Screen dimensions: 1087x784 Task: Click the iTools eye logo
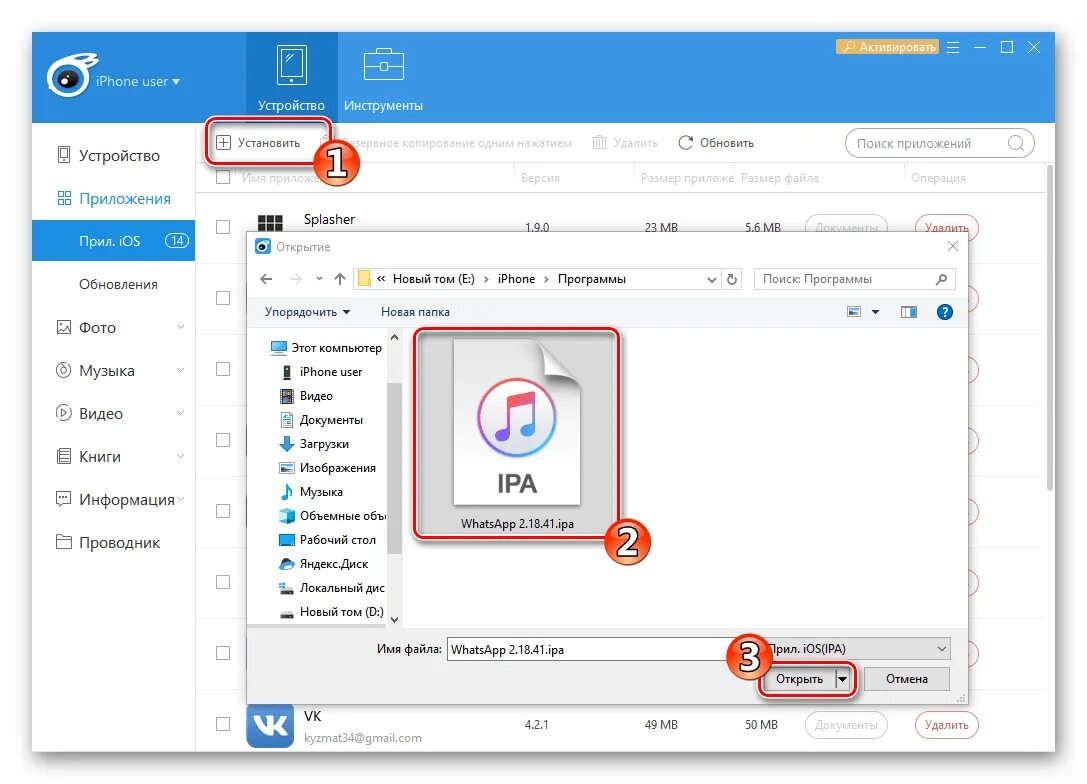point(71,75)
